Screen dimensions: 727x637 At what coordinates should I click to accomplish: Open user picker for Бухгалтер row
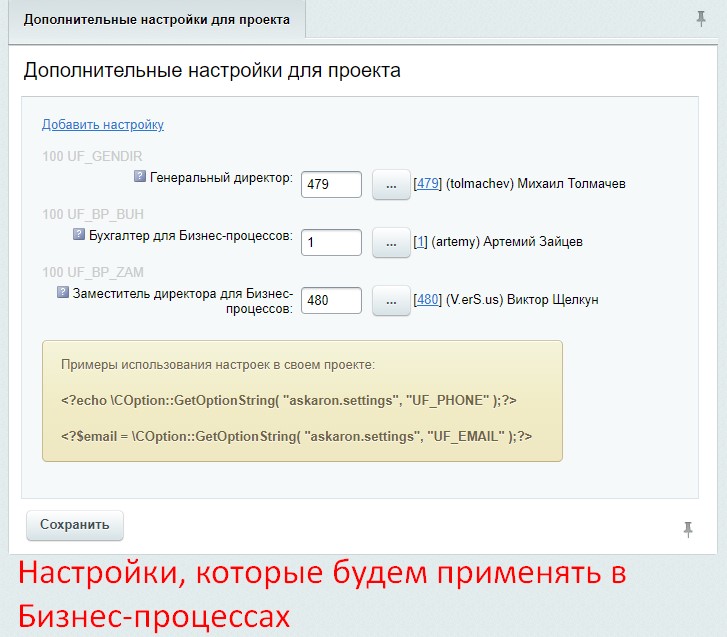(x=391, y=243)
